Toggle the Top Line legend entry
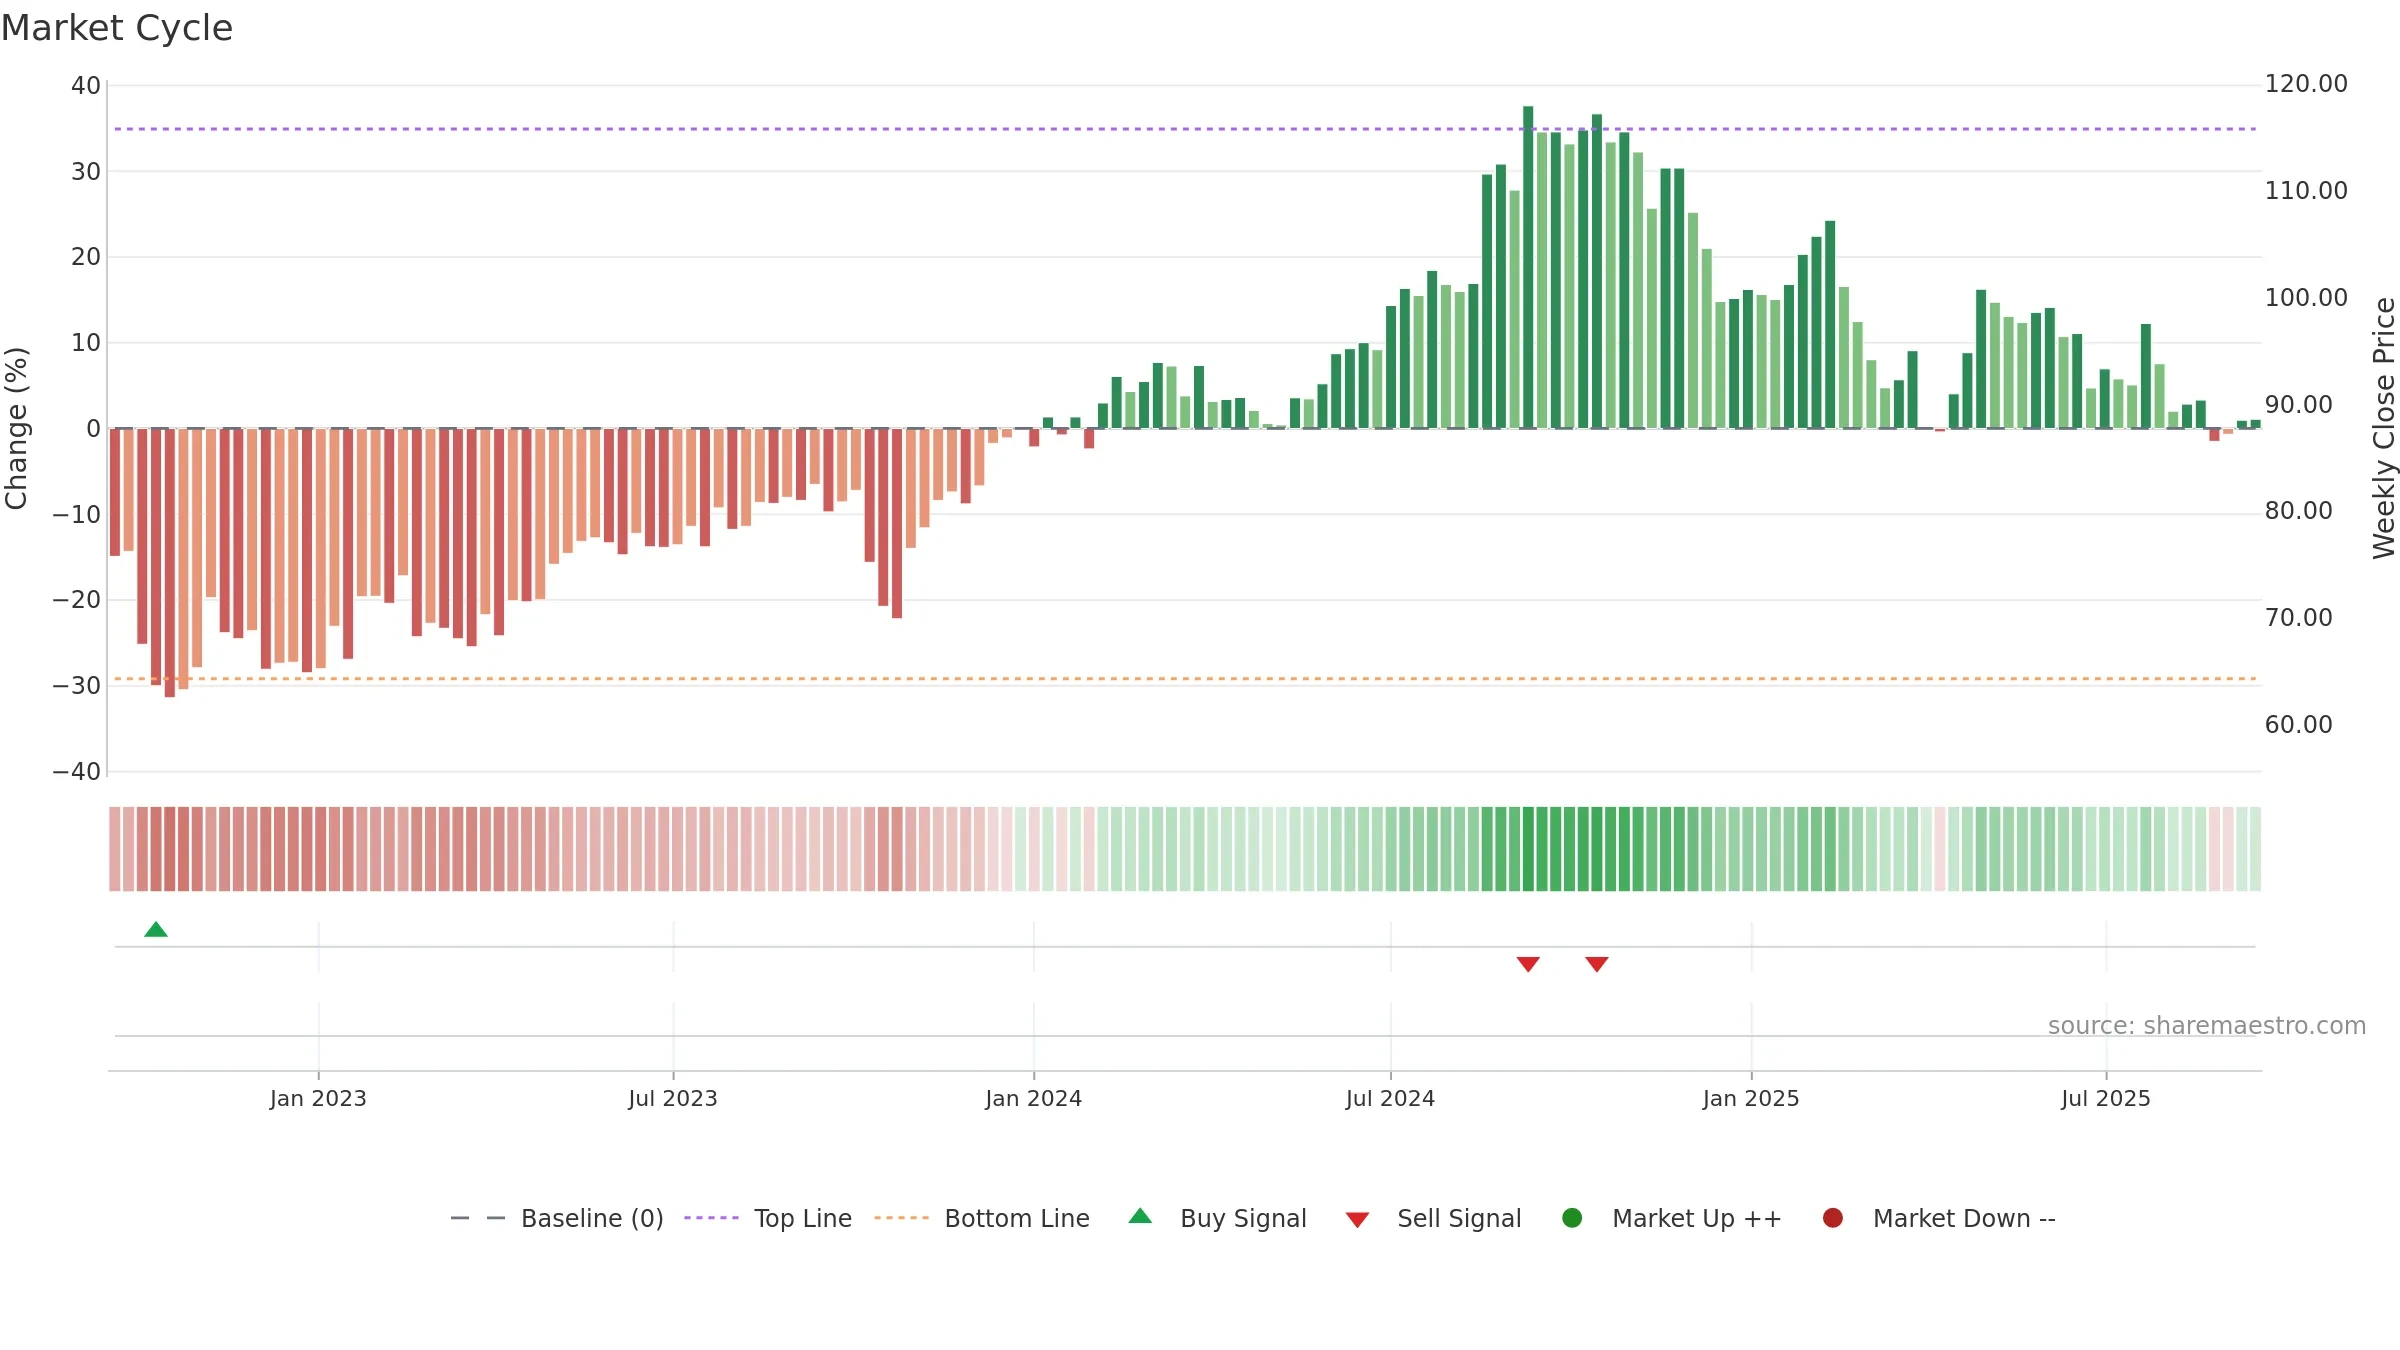This screenshot has height=1350, width=2400. coord(768,1218)
